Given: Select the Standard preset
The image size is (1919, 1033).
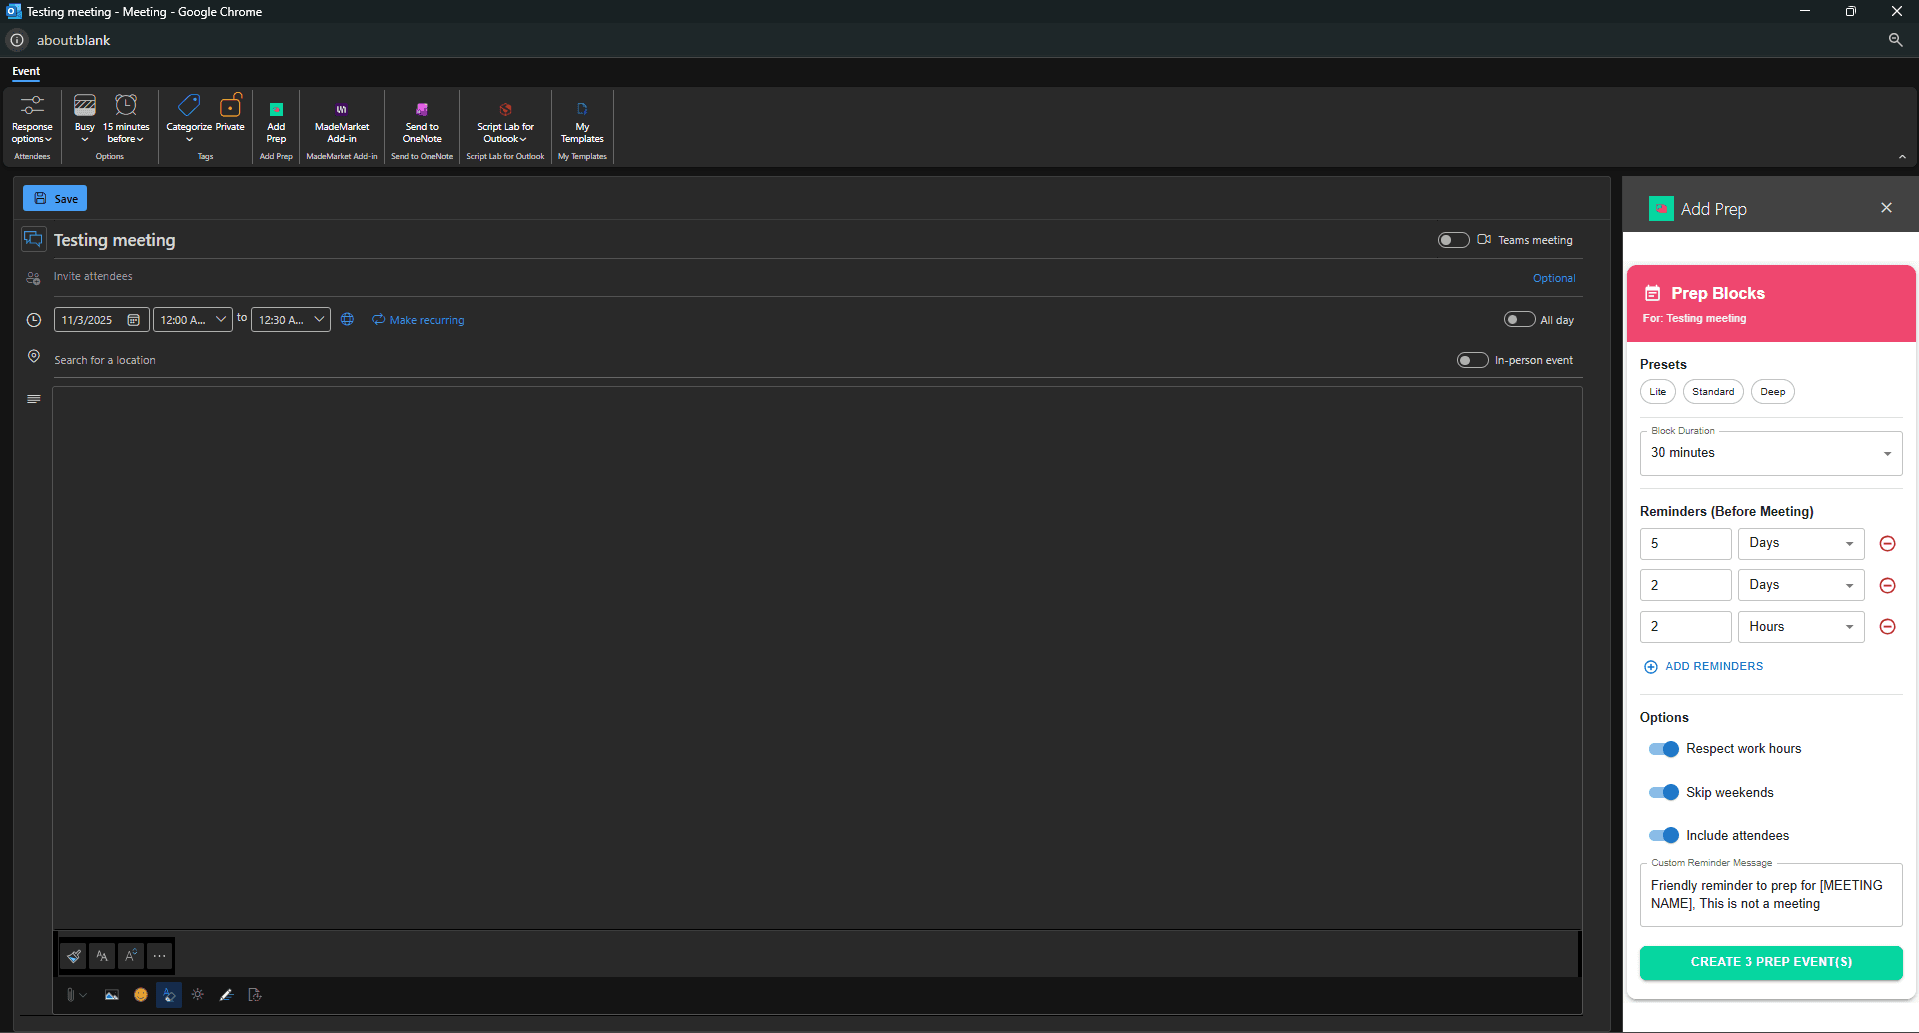Looking at the screenshot, I should (x=1713, y=392).
